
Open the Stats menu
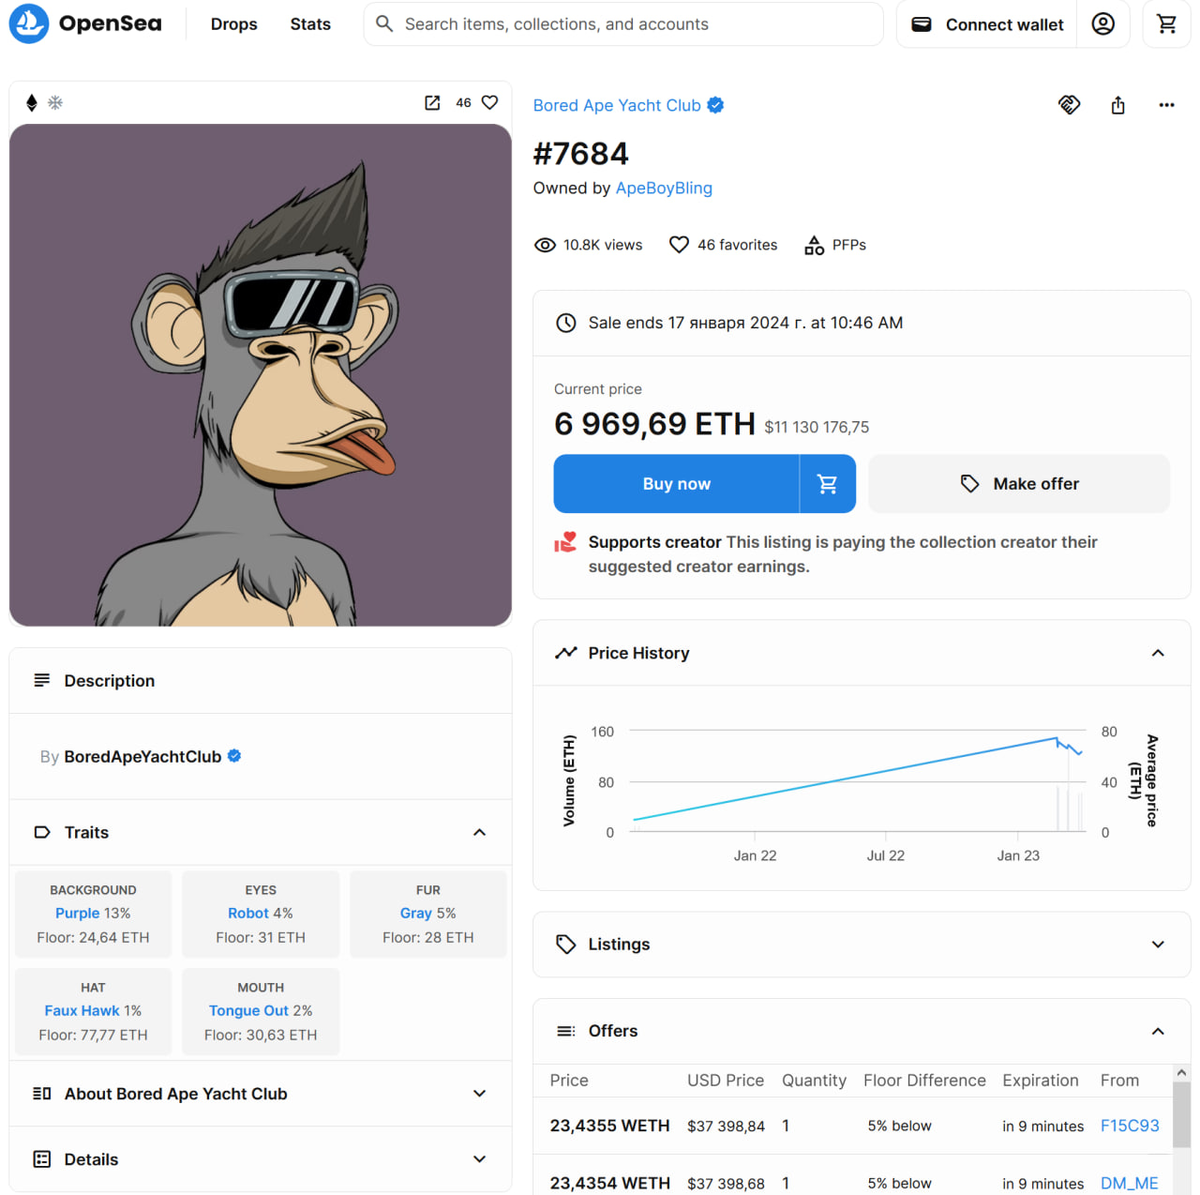click(310, 24)
